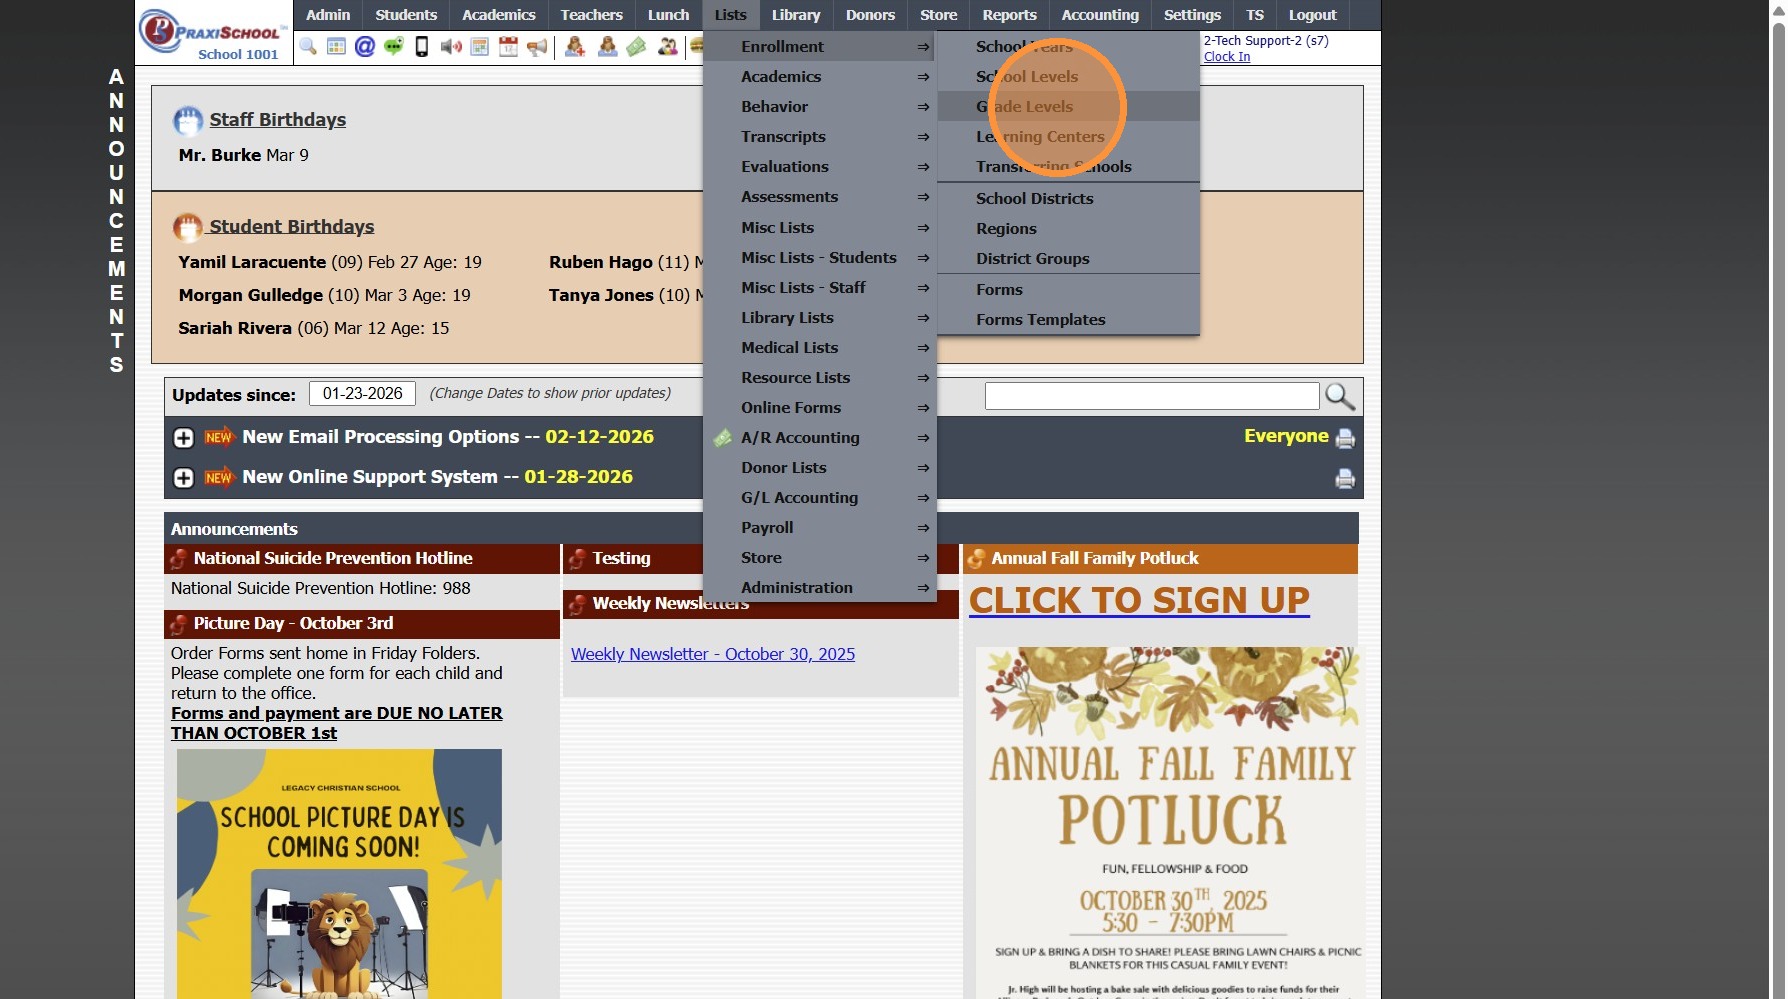Click the pin icon beside Weekly Newsletters
Screen dimensions: 1788x999
tap(577, 604)
